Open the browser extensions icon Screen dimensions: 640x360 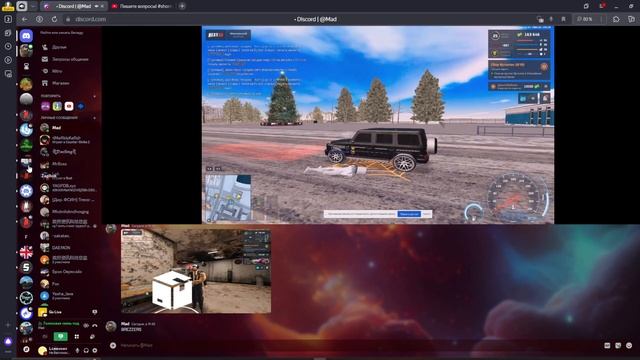click(x=616, y=19)
